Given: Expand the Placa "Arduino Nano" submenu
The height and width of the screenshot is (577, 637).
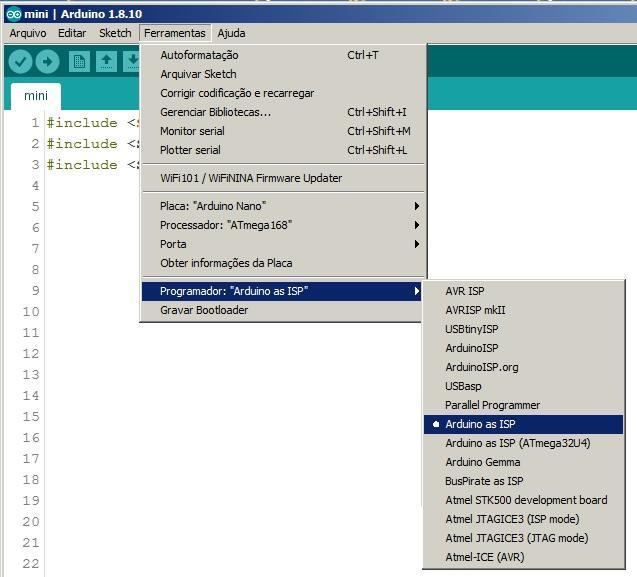Looking at the screenshot, I should click(x=281, y=206).
